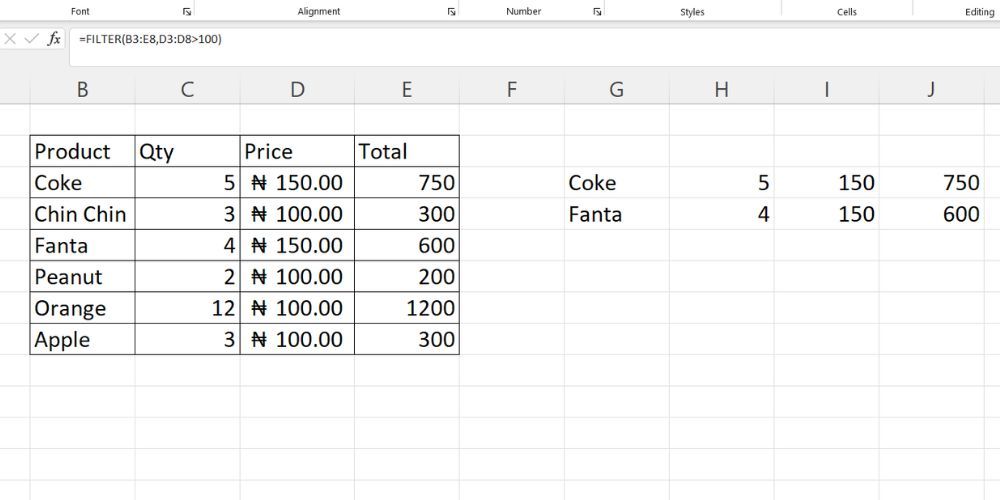Click the Enter checkmark formula icon
Screen dimensions: 1000x500
[x=31, y=39]
